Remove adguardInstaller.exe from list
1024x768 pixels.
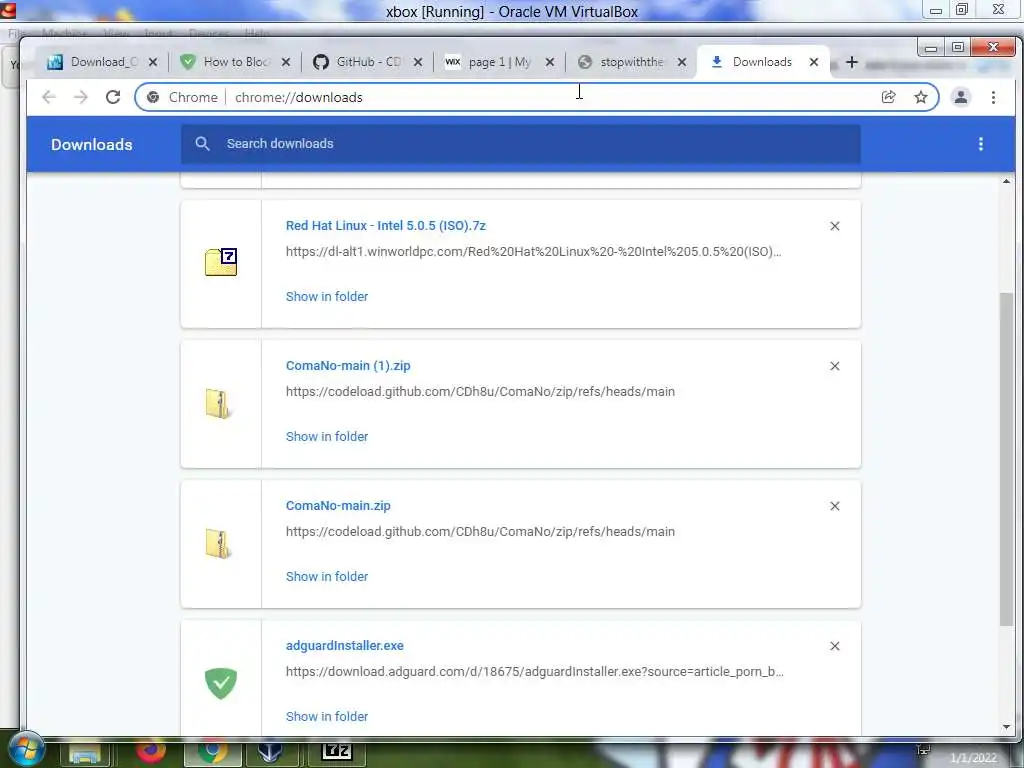[835, 646]
